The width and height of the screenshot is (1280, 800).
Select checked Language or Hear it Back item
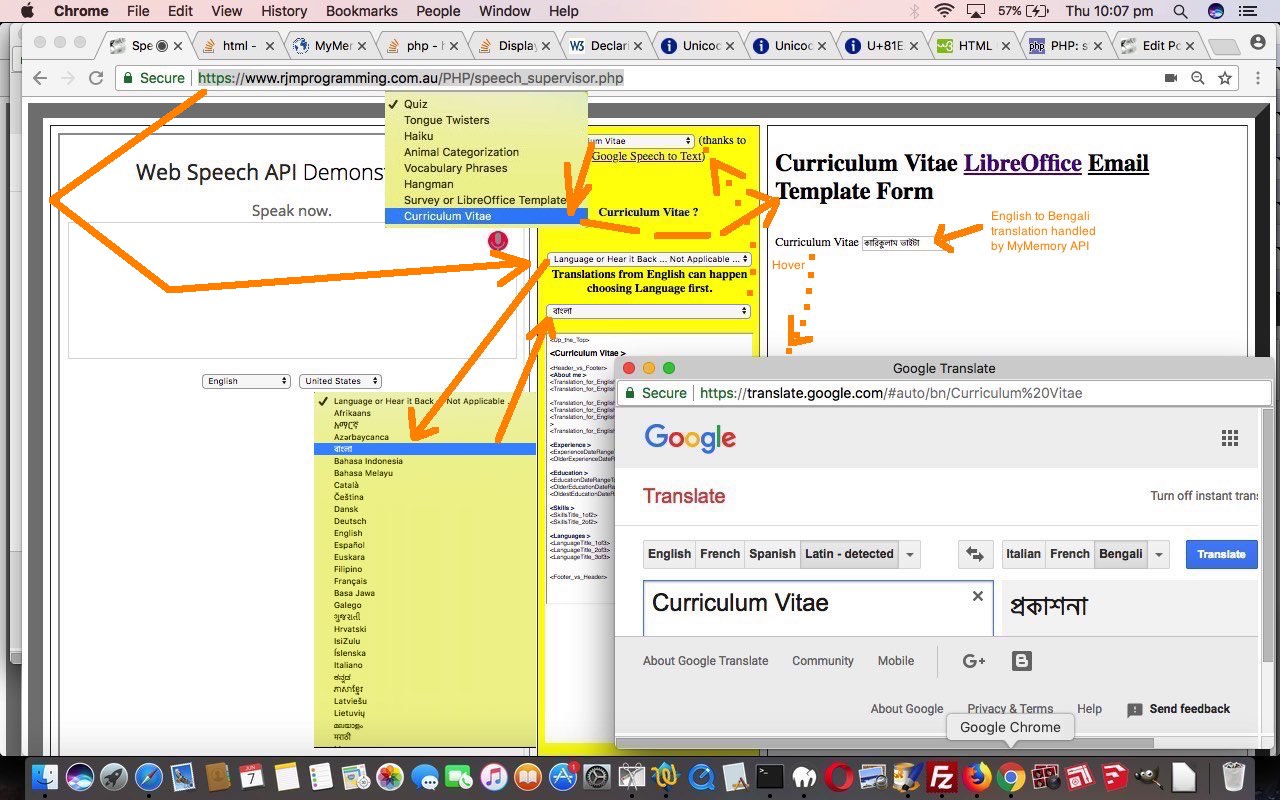point(425,401)
